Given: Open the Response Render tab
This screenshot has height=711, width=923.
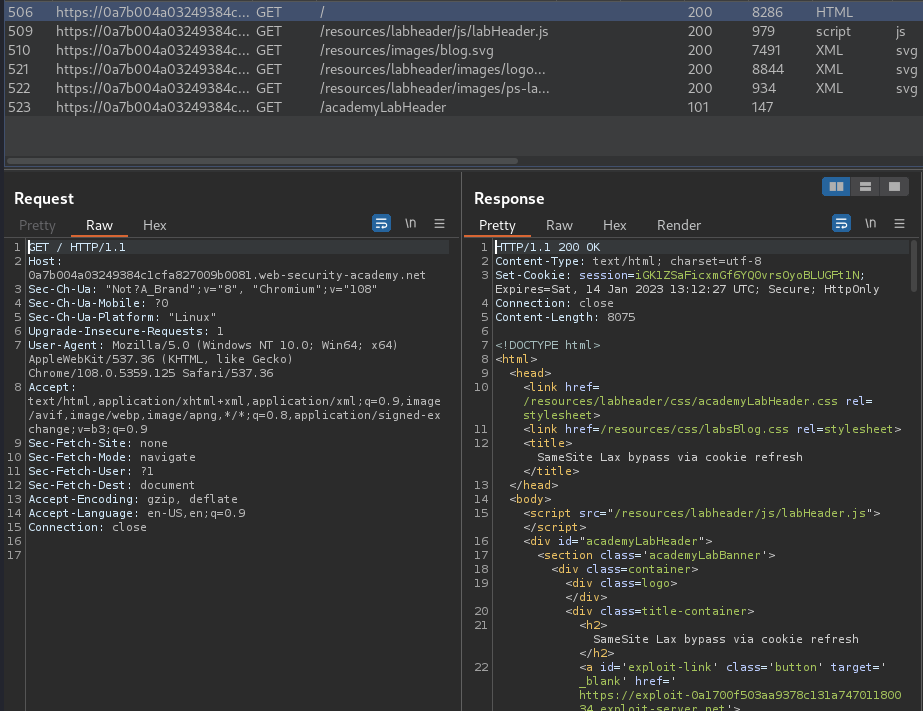Looking at the screenshot, I should tap(679, 225).
